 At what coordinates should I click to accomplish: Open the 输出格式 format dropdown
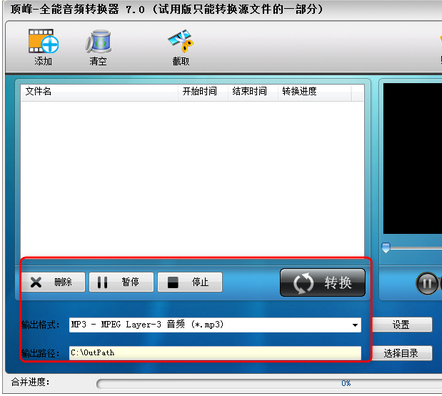pyautogui.click(x=215, y=325)
